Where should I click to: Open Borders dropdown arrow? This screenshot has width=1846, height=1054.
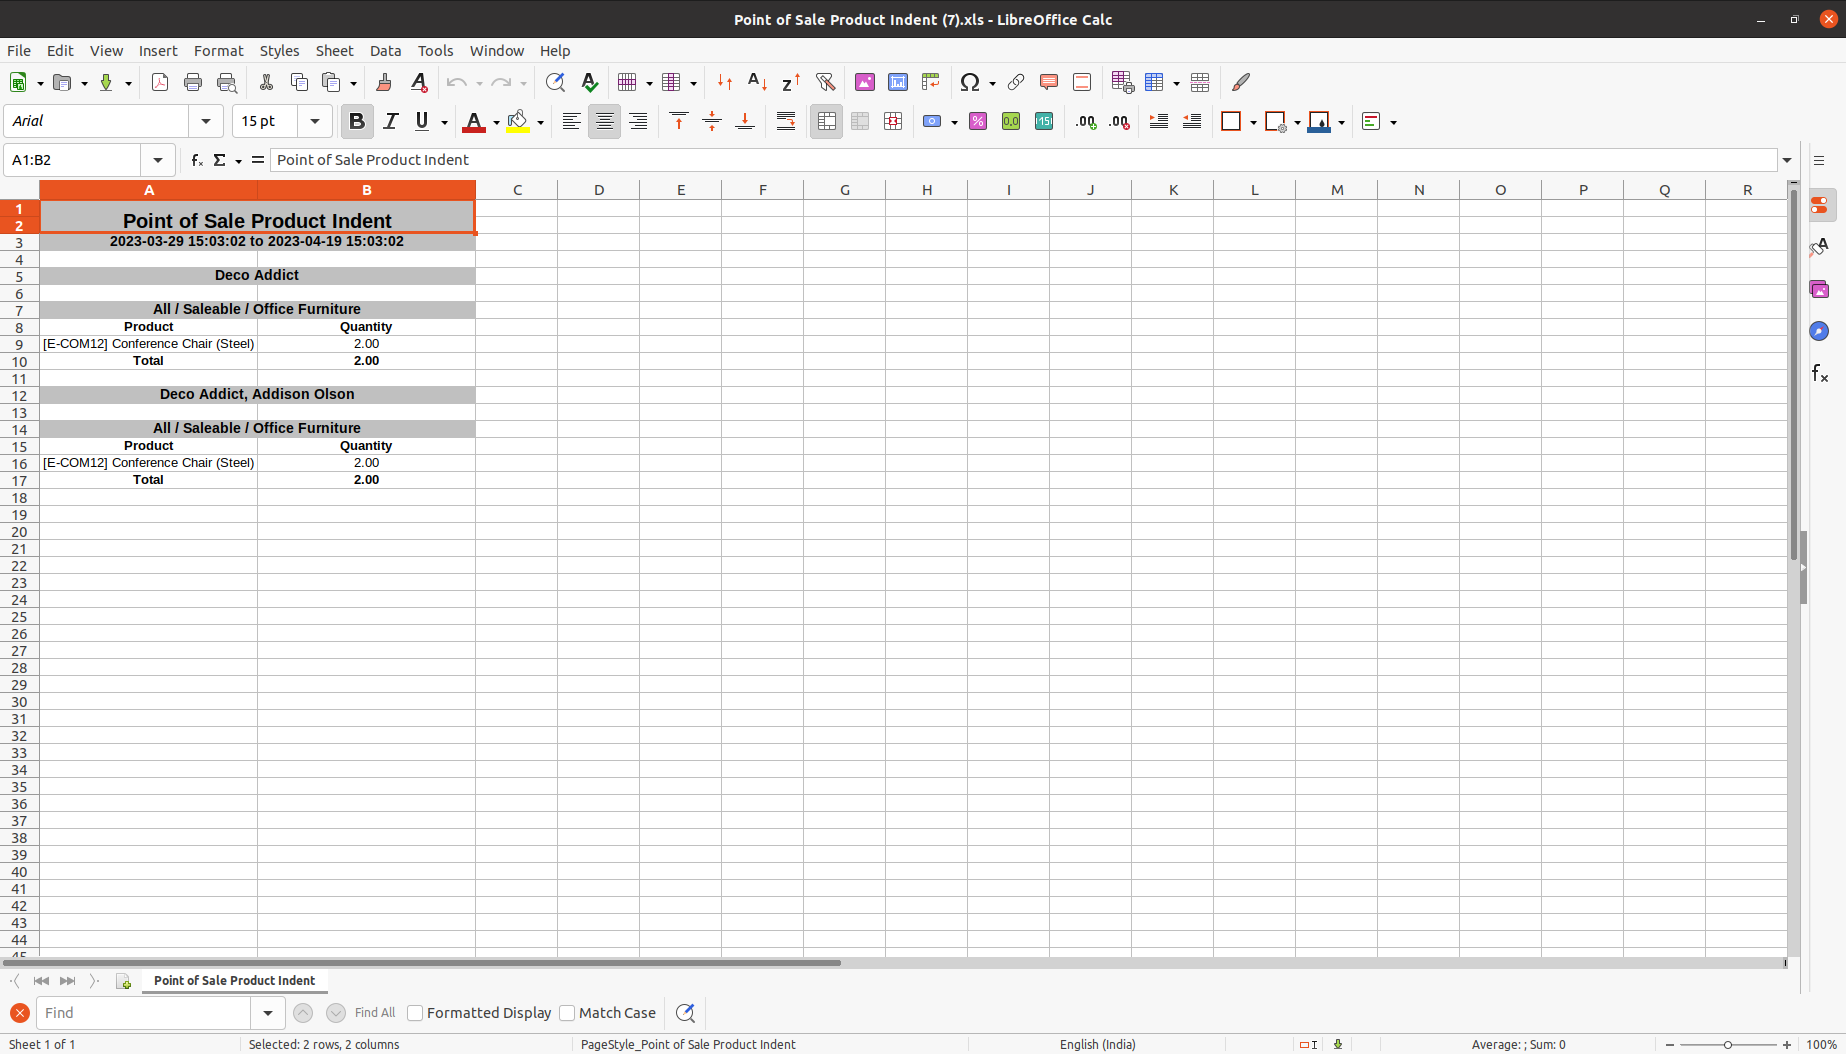pos(1253,123)
